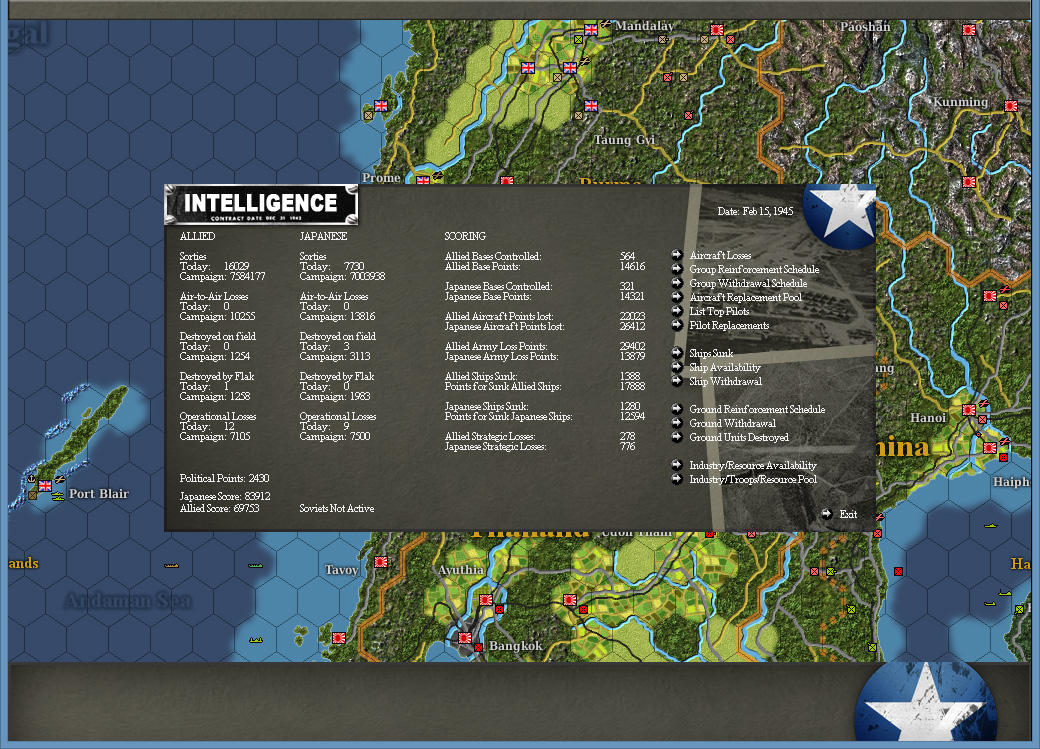Viewport: 1040px width, 749px height.
Task: Click Allied Bases Controlled value 564
Action: click(x=627, y=256)
